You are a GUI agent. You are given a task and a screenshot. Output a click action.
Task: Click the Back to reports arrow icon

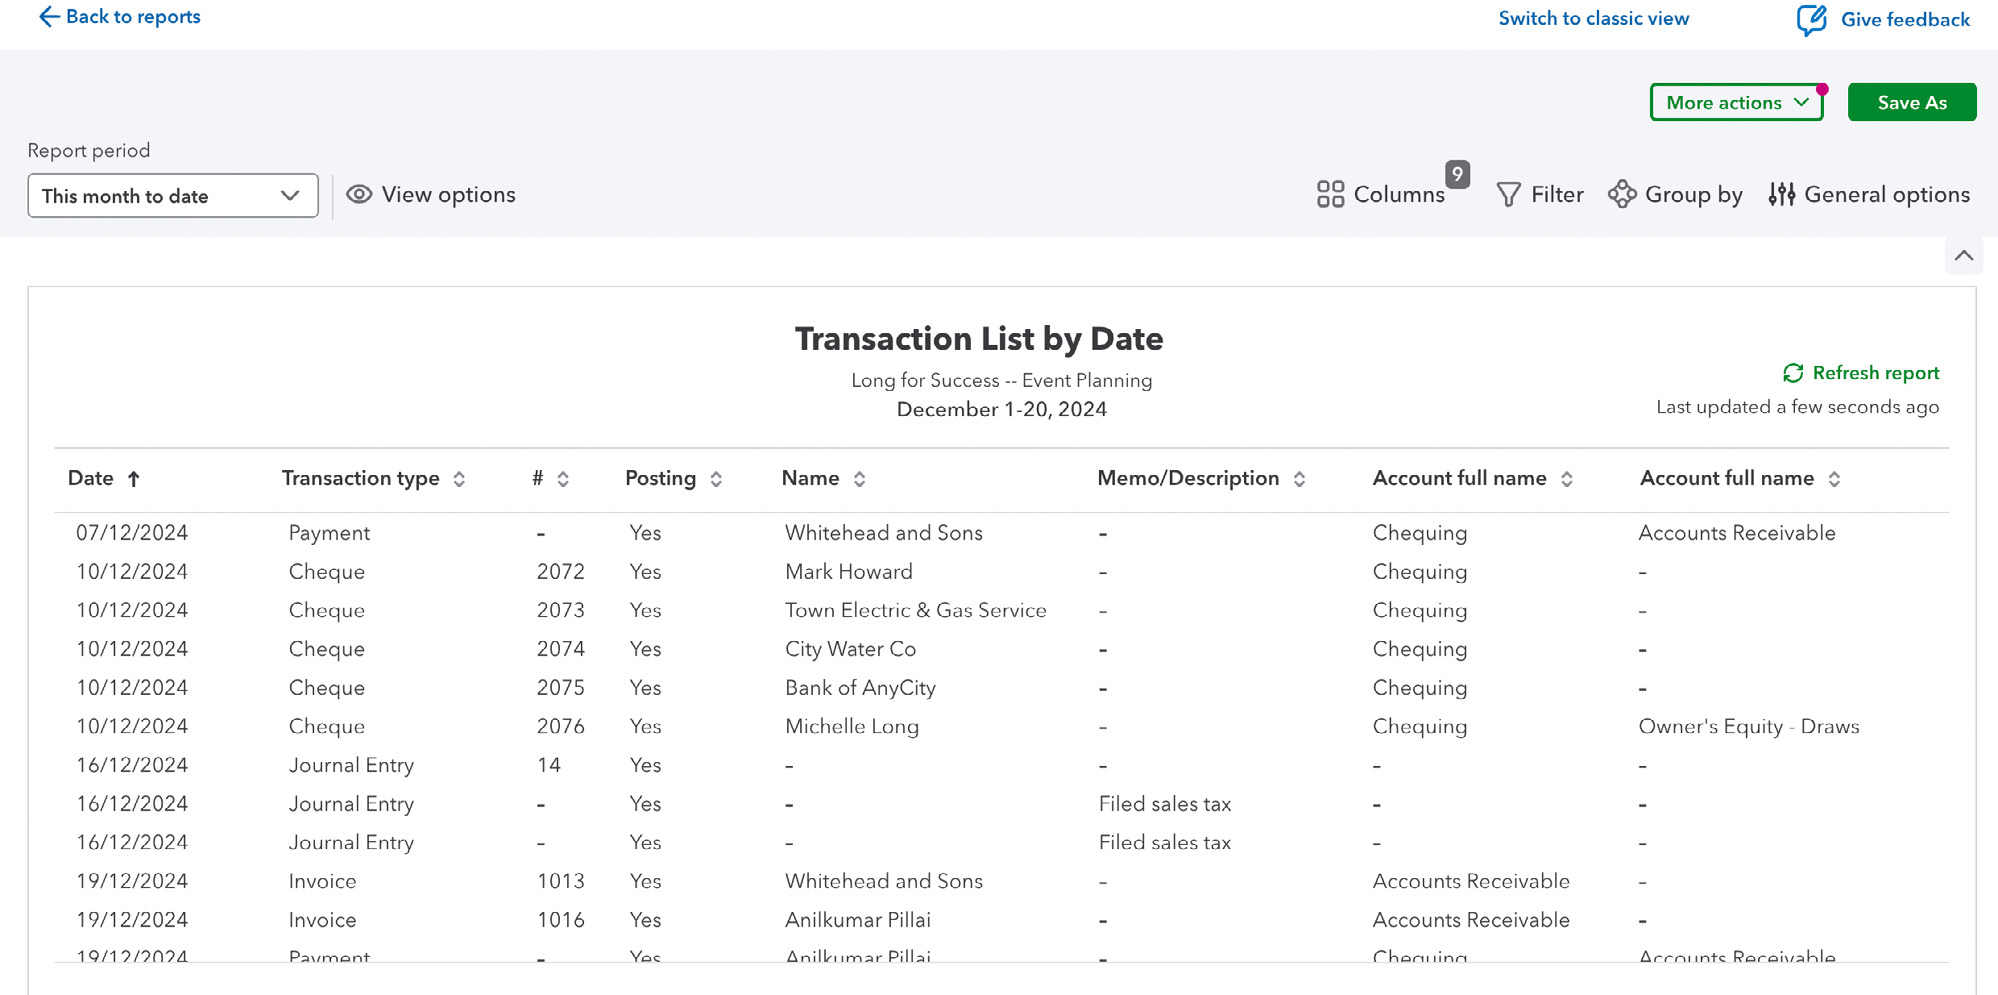48,17
